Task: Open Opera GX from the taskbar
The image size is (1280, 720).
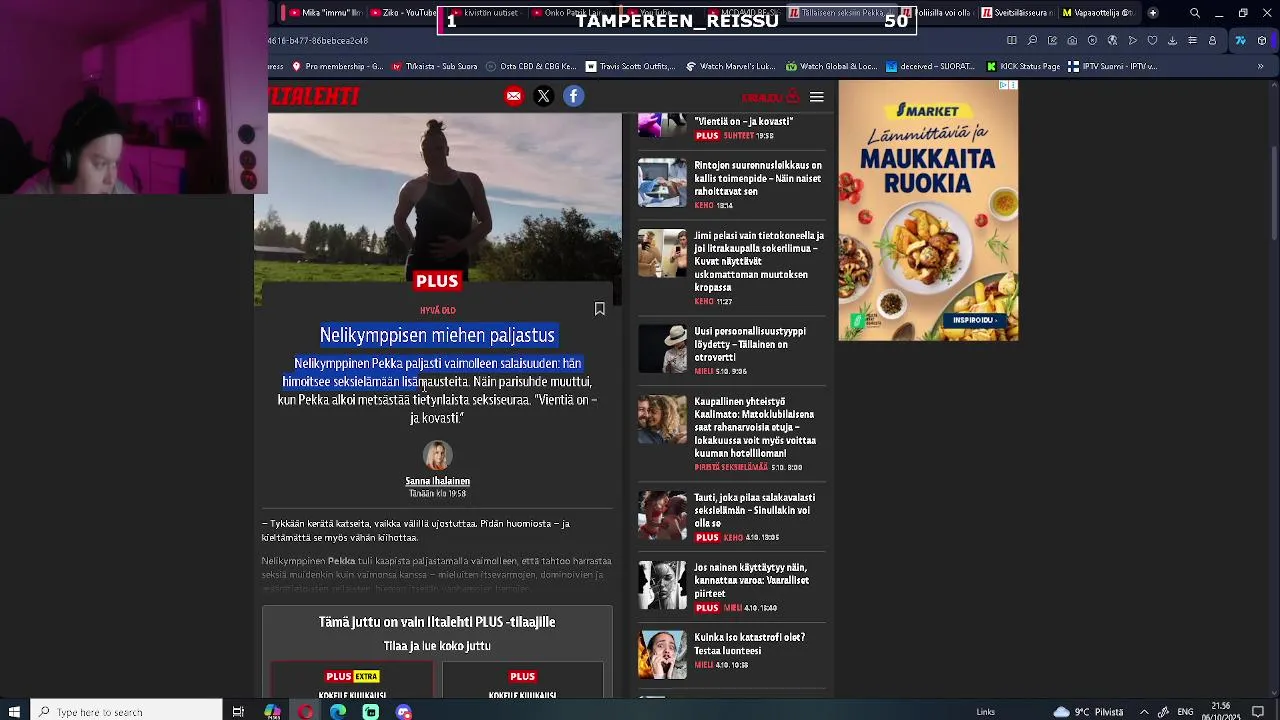Action: 305,712
